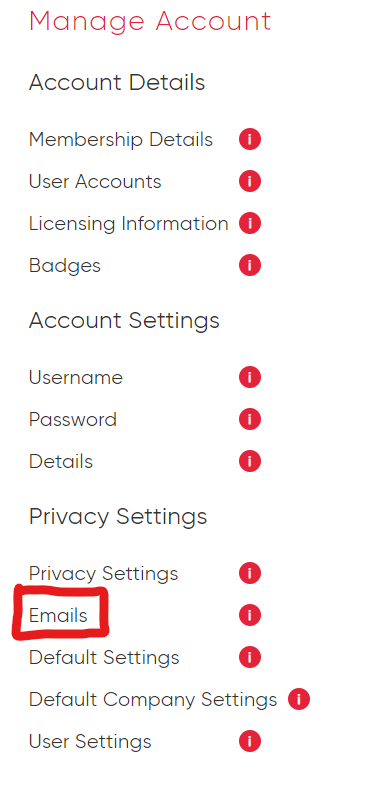Show info for Default Company Settings
This screenshot has width=392, height=786.
[299, 699]
